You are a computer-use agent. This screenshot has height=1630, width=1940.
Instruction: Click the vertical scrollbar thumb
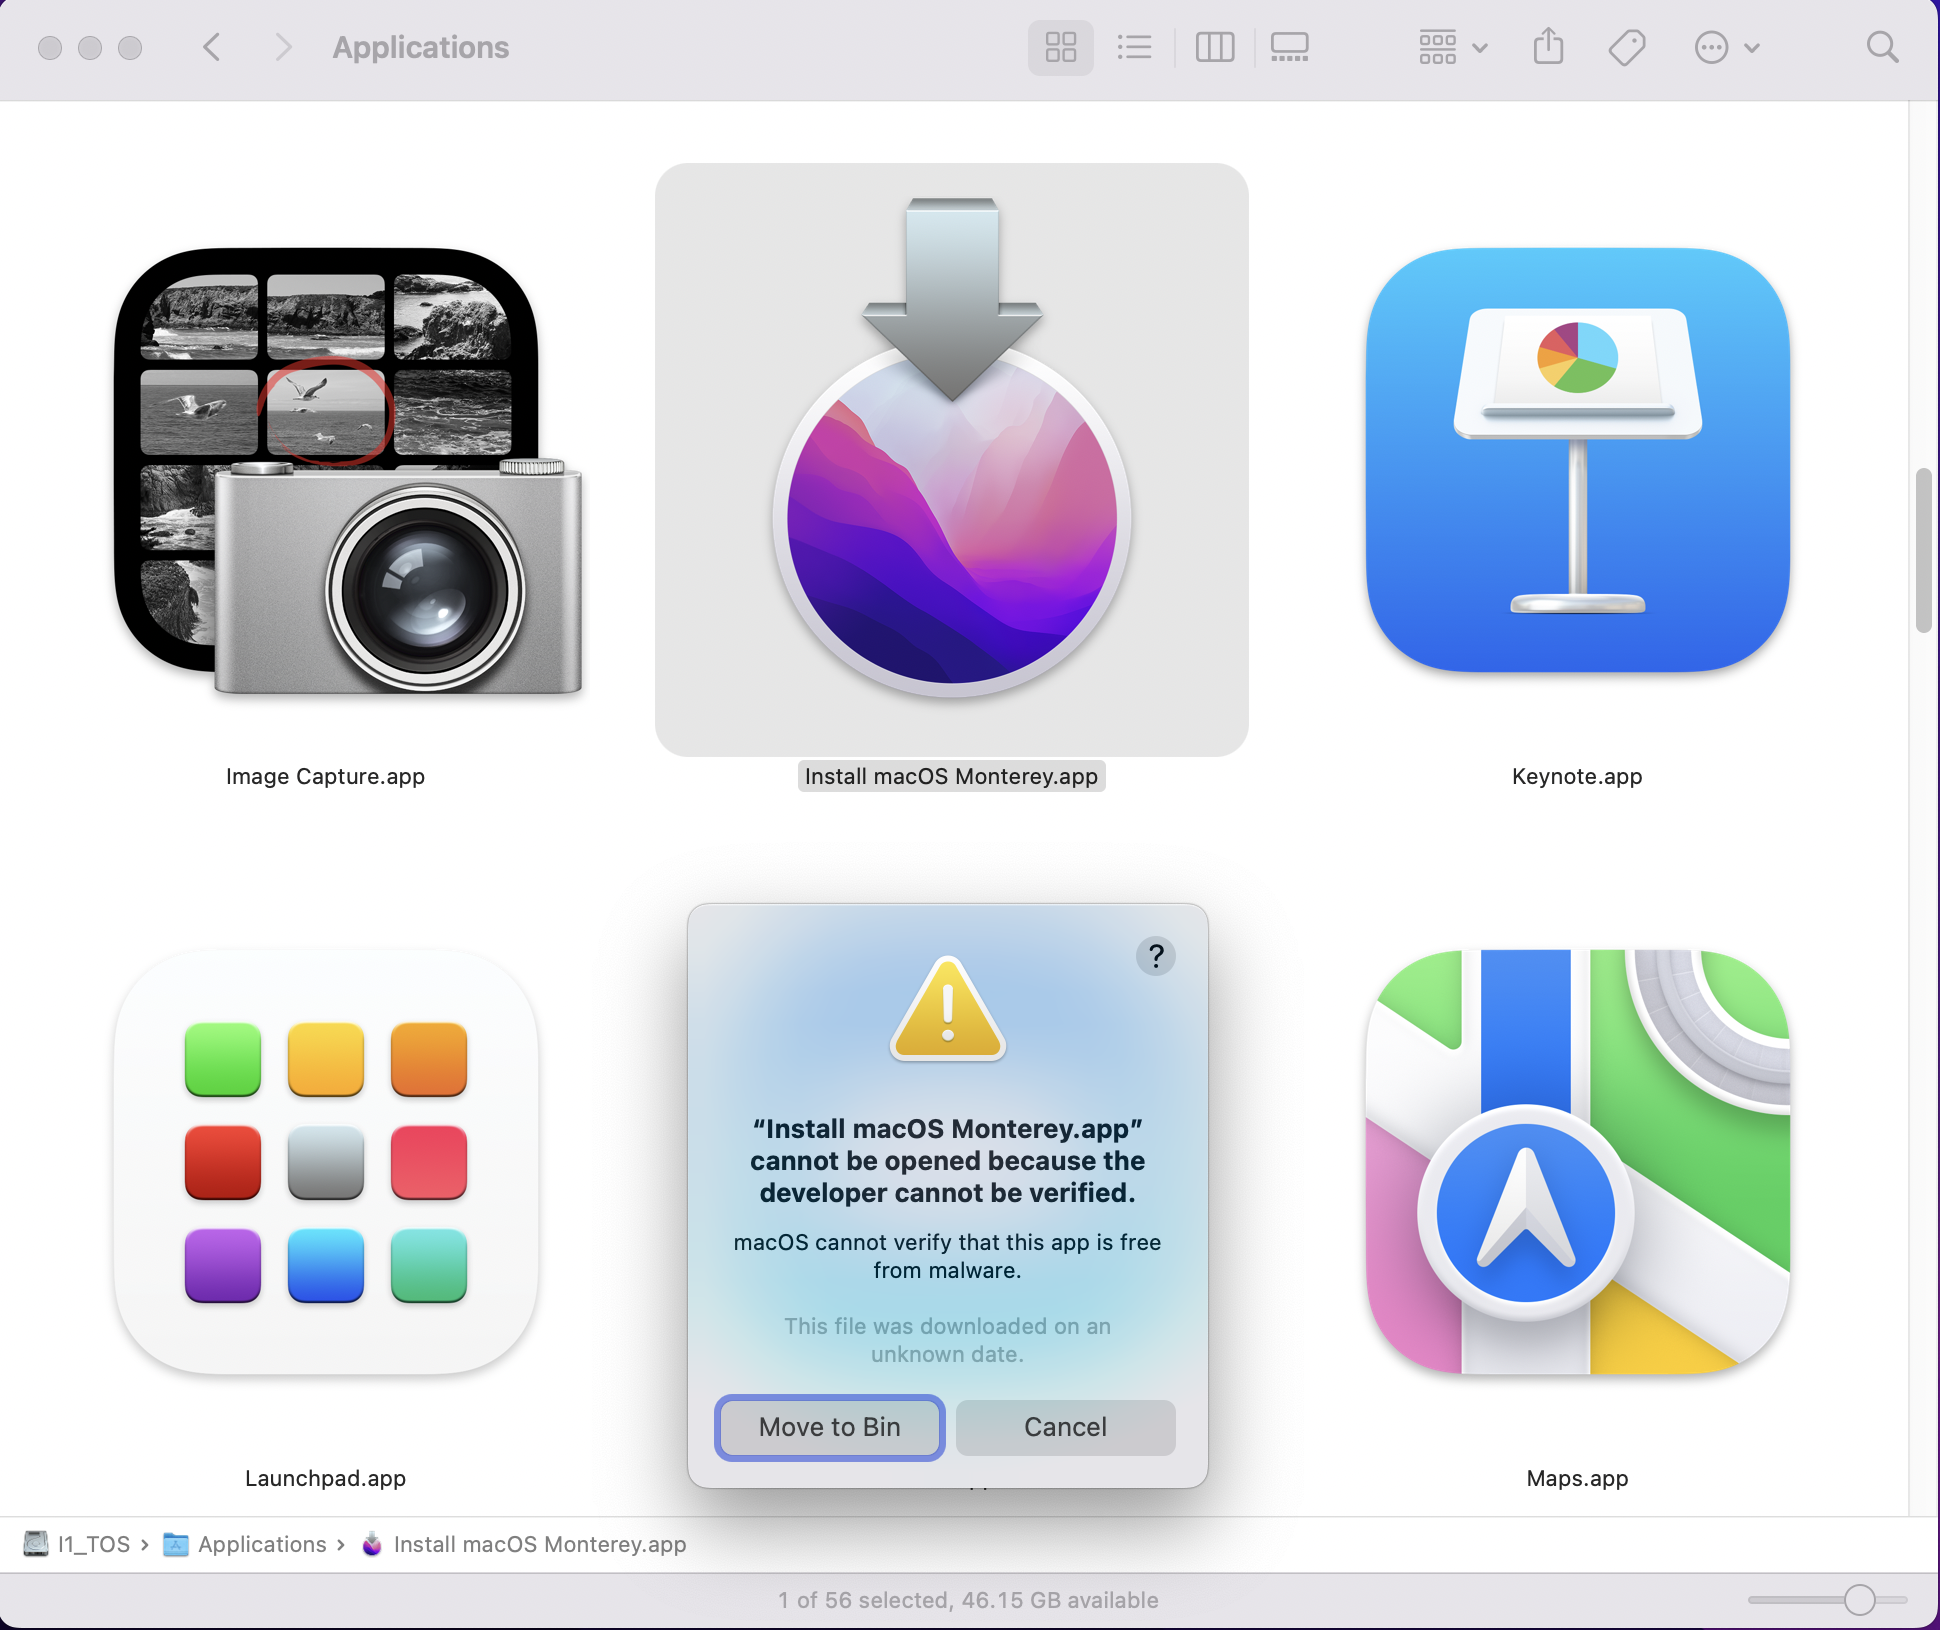[1923, 550]
